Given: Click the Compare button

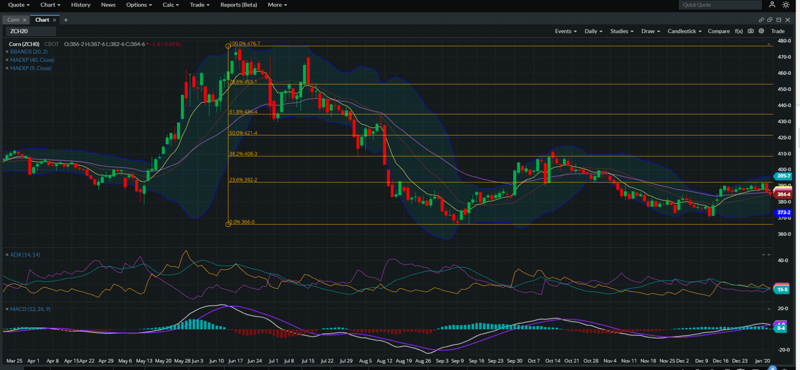Looking at the screenshot, I should (719, 31).
